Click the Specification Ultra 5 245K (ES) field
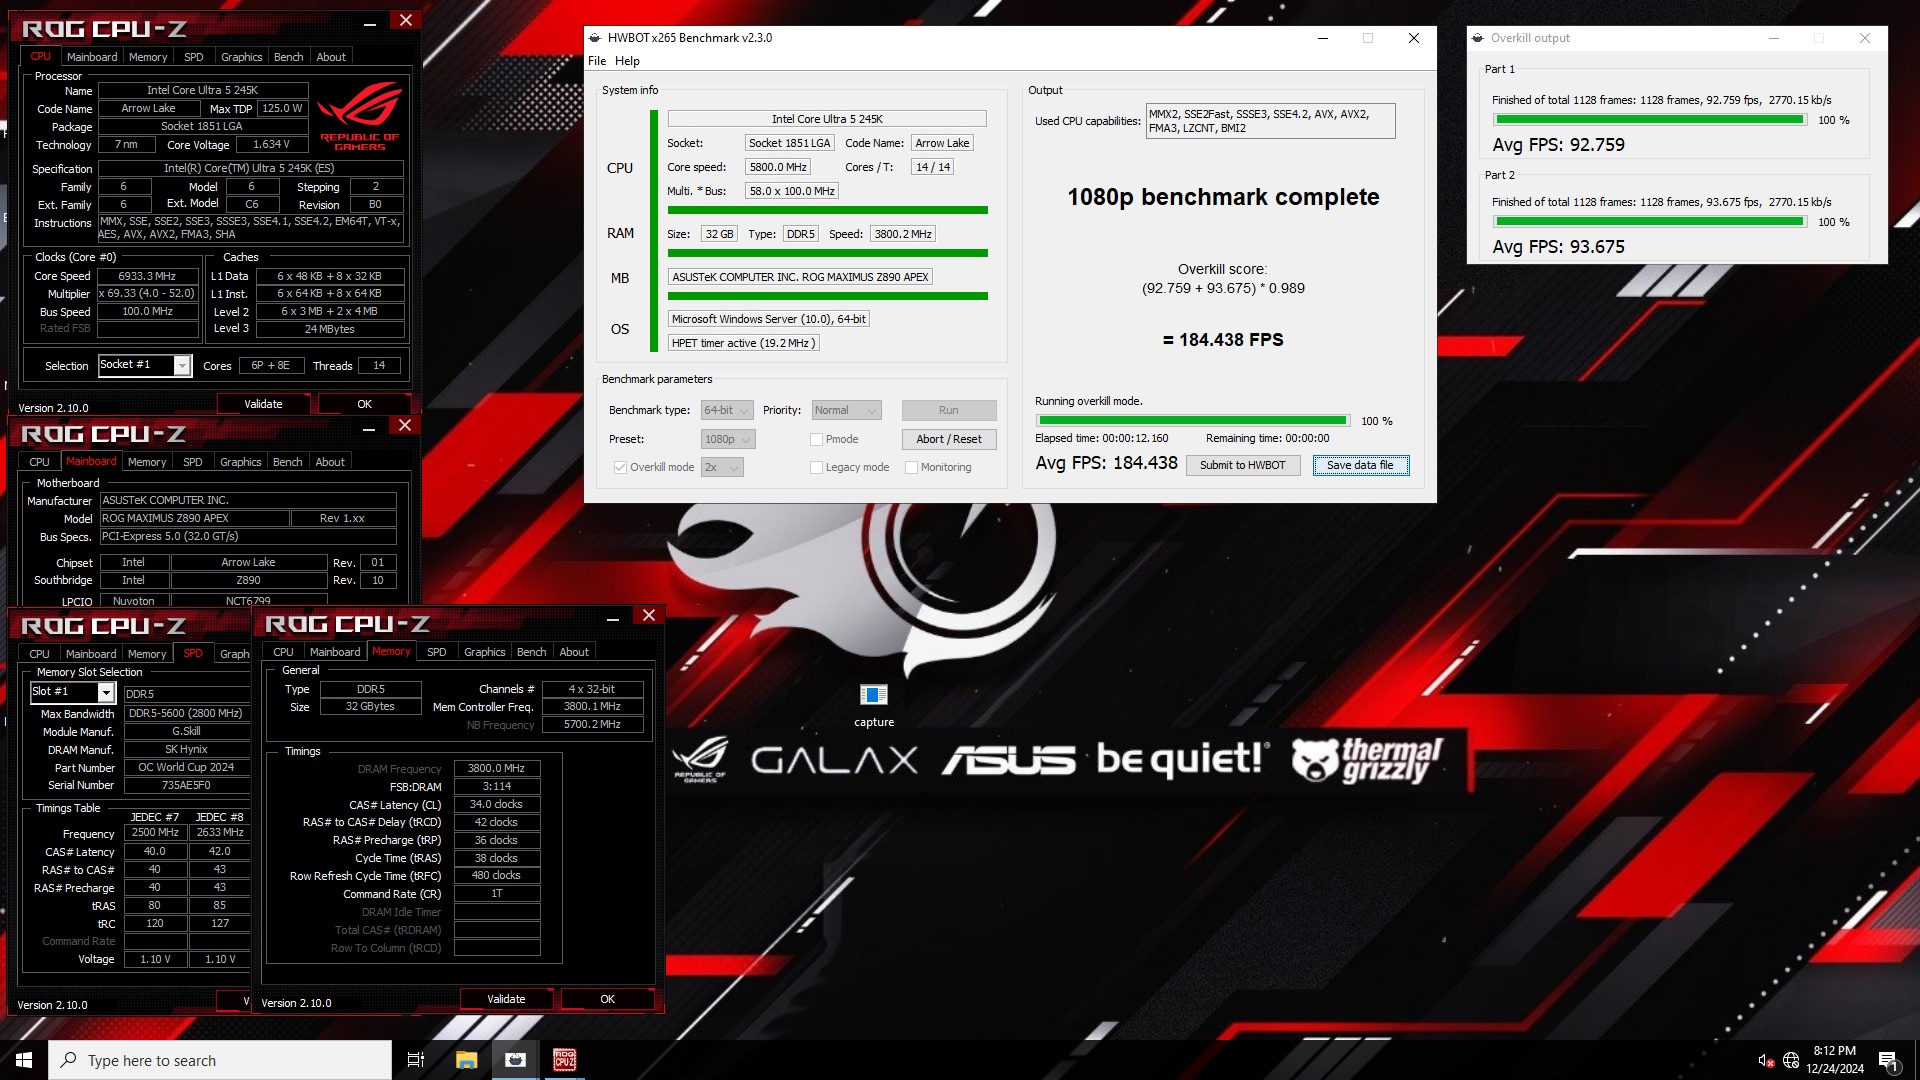 point(250,168)
